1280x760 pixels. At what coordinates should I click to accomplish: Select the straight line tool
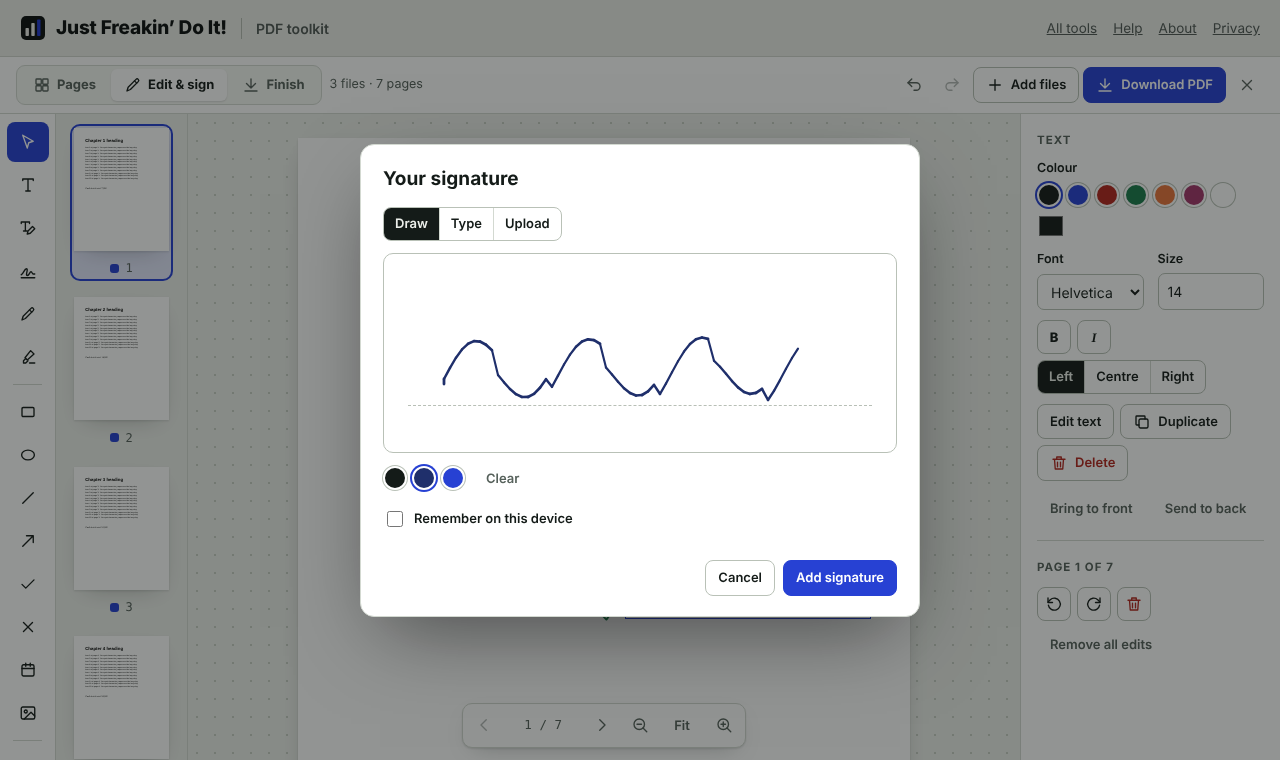point(28,498)
